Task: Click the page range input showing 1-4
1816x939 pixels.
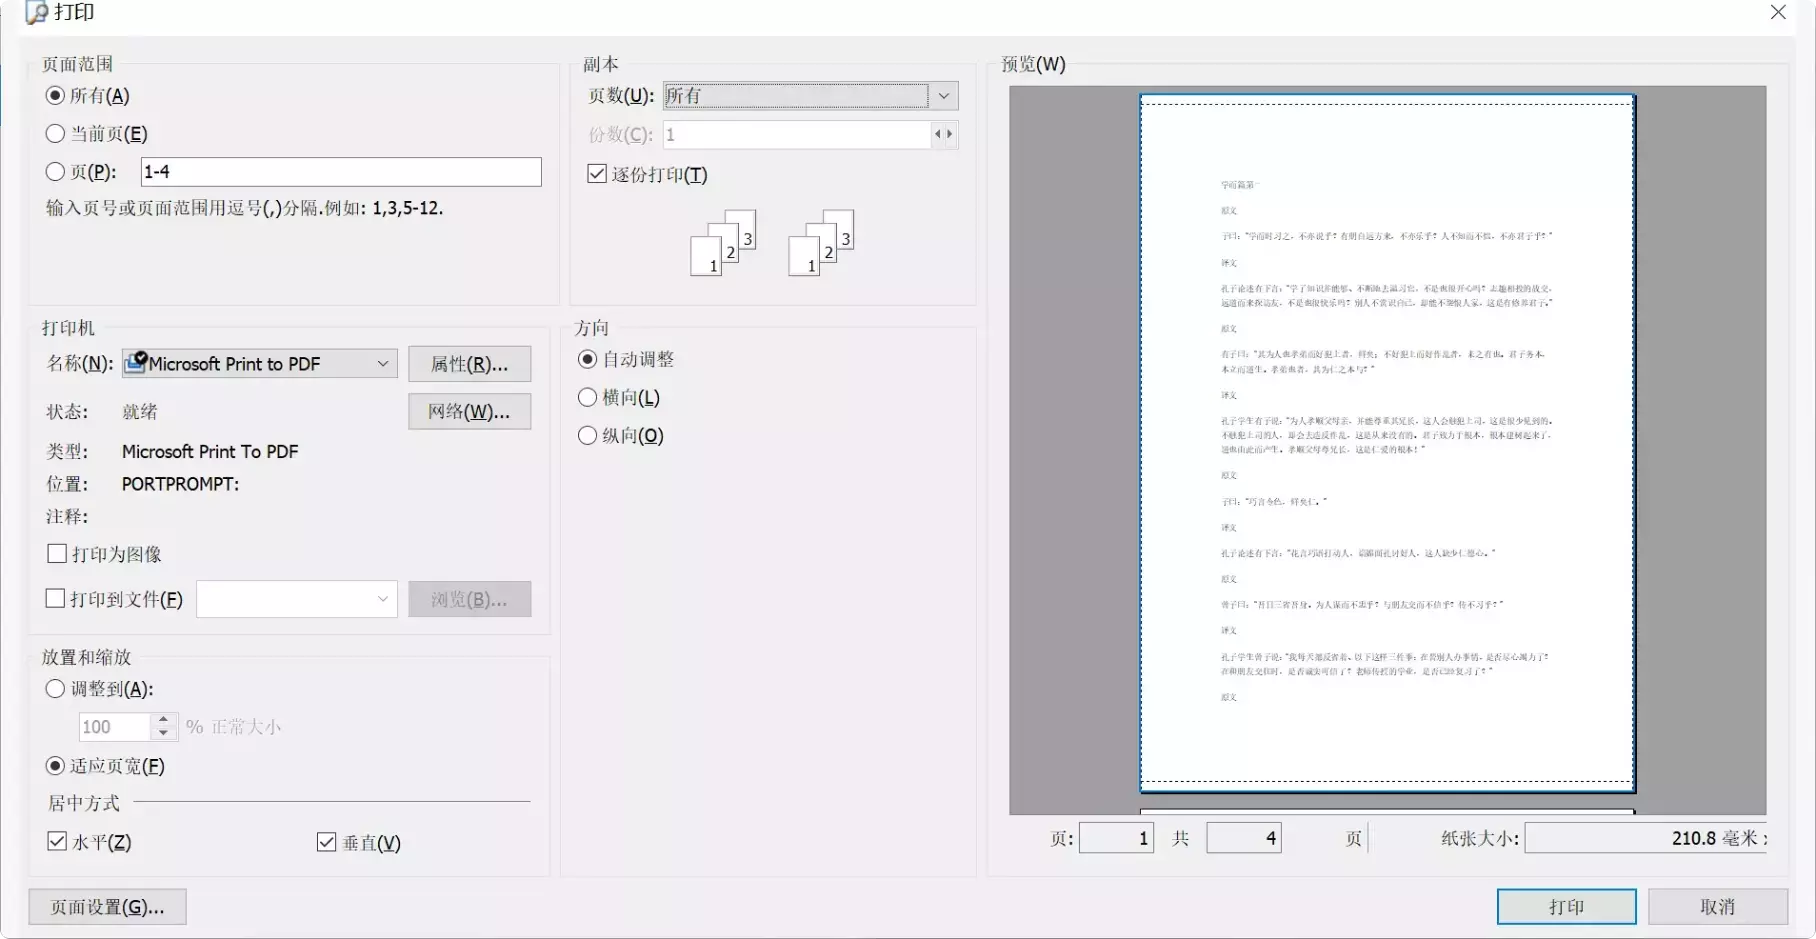Action: pyautogui.click(x=340, y=171)
